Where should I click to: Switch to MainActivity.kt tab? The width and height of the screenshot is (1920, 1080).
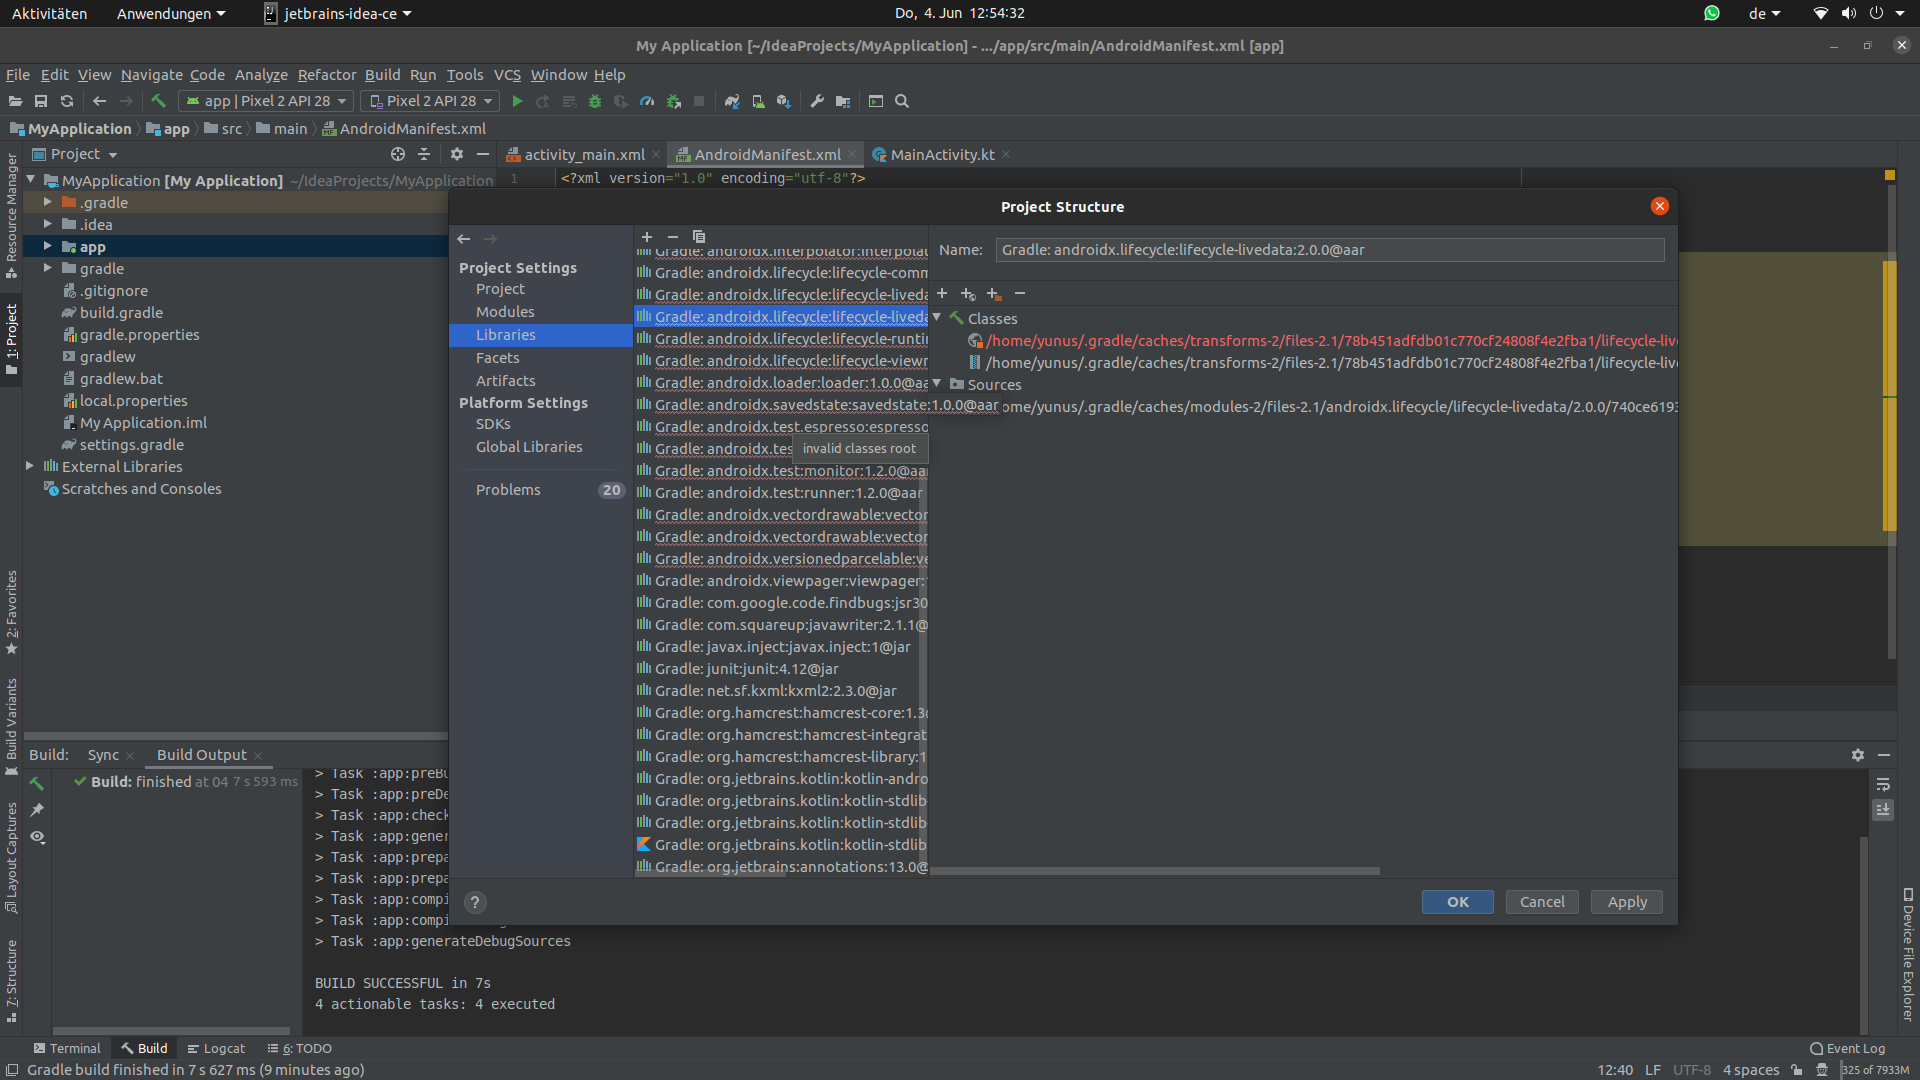pos(942,154)
